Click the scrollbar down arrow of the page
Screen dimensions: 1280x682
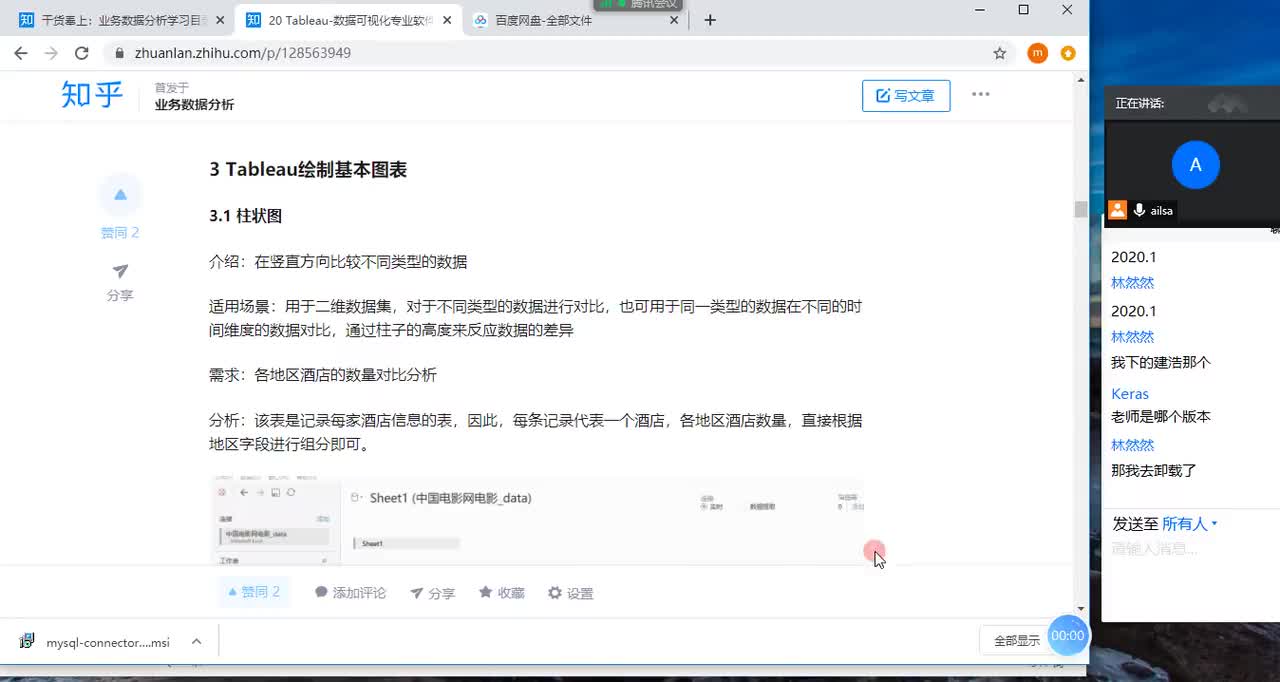tap(1080, 608)
